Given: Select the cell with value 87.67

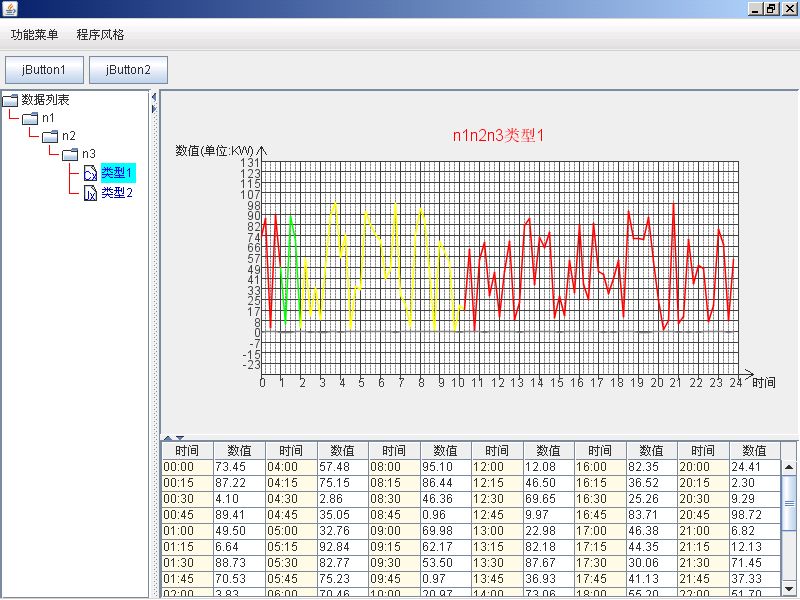Looking at the screenshot, I should pyautogui.click(x=548, y=563).
